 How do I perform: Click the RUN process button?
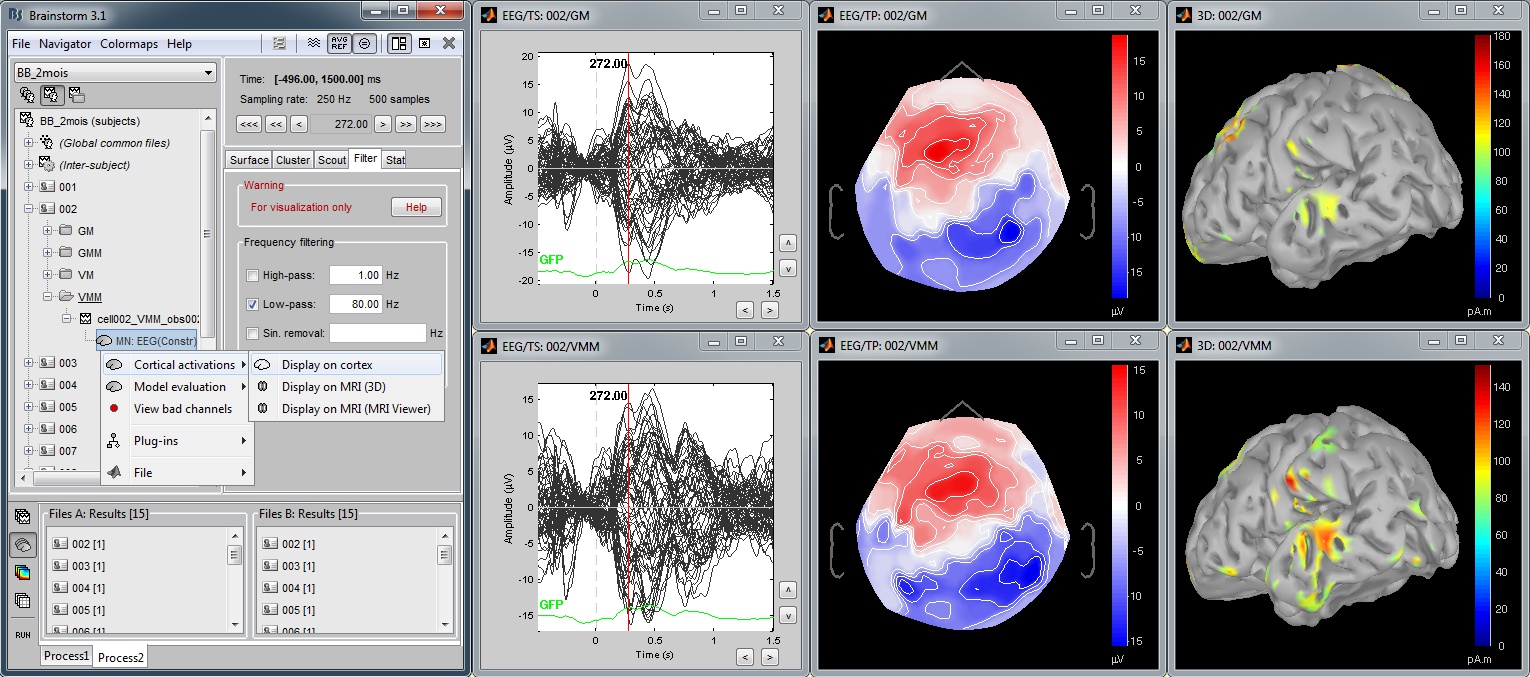pos(22,634)
